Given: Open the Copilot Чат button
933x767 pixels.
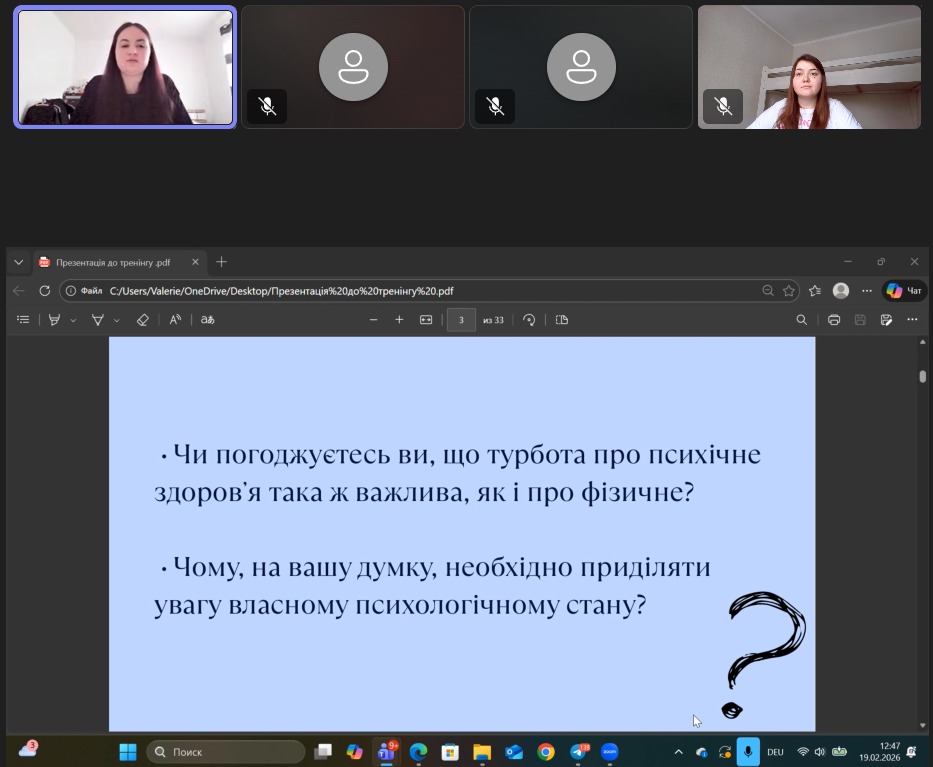Looking at the screenshot, I should click(x=904, y=291).
